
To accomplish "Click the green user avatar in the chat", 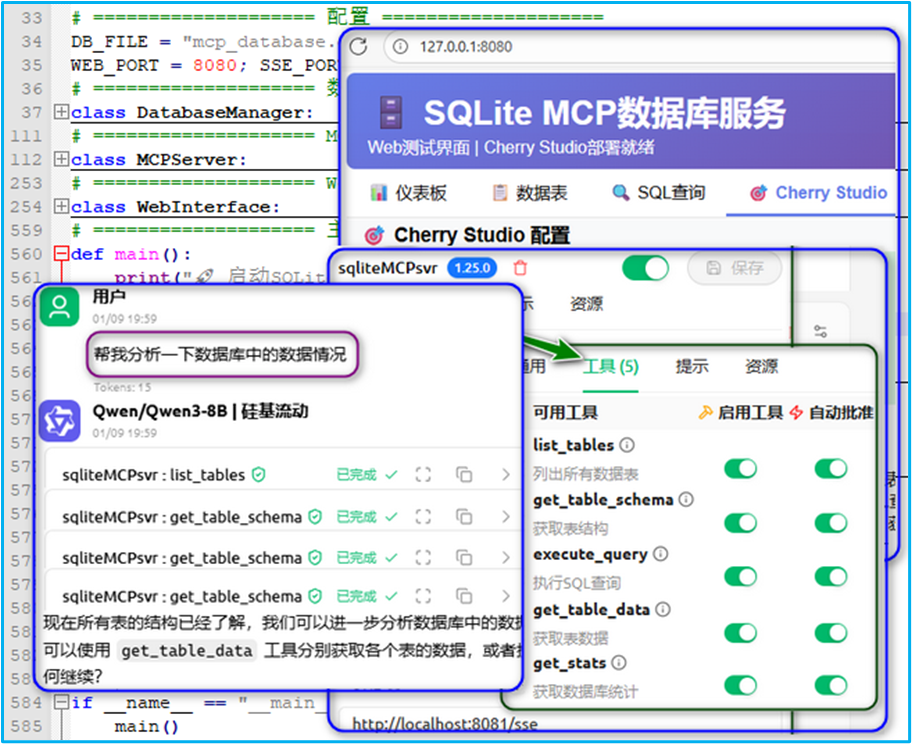I will click(x=59, y=307).
